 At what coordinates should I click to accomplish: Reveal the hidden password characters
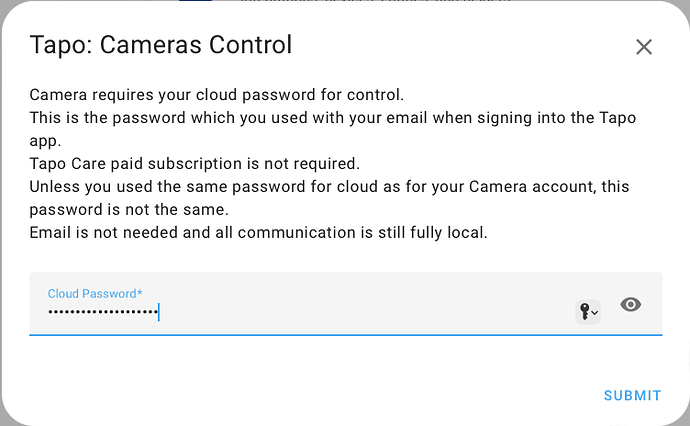[630, 305]
